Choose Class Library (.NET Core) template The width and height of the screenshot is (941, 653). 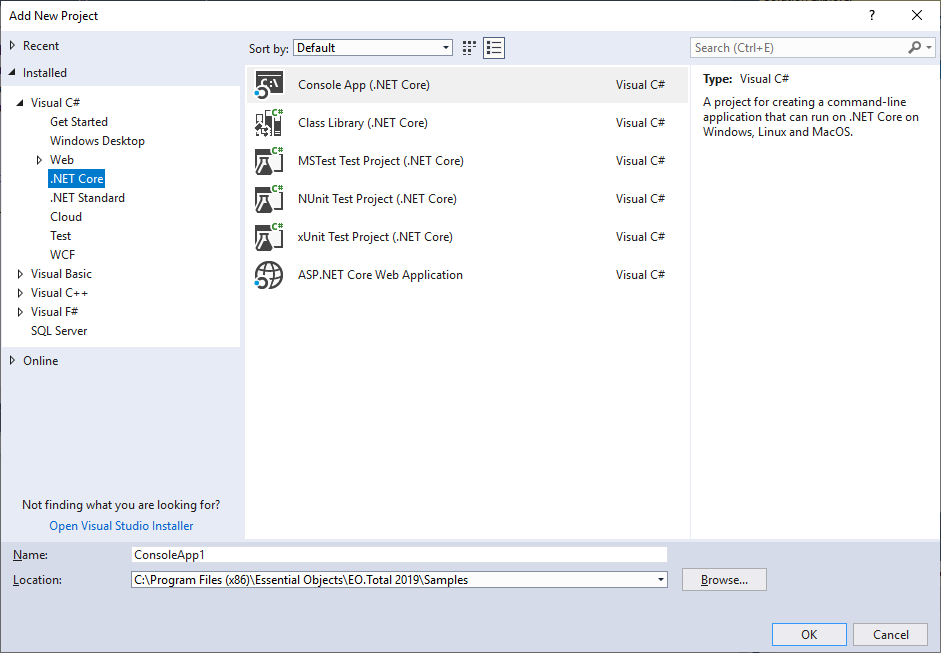[x=467, y=122]
